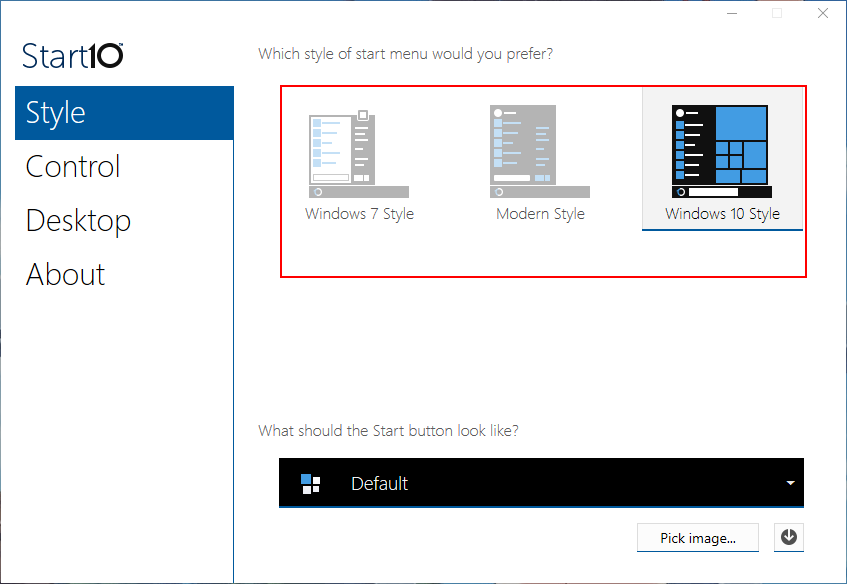
Task: Click the download arrow icon beside Pick image
Action: (x=789, y=537)
